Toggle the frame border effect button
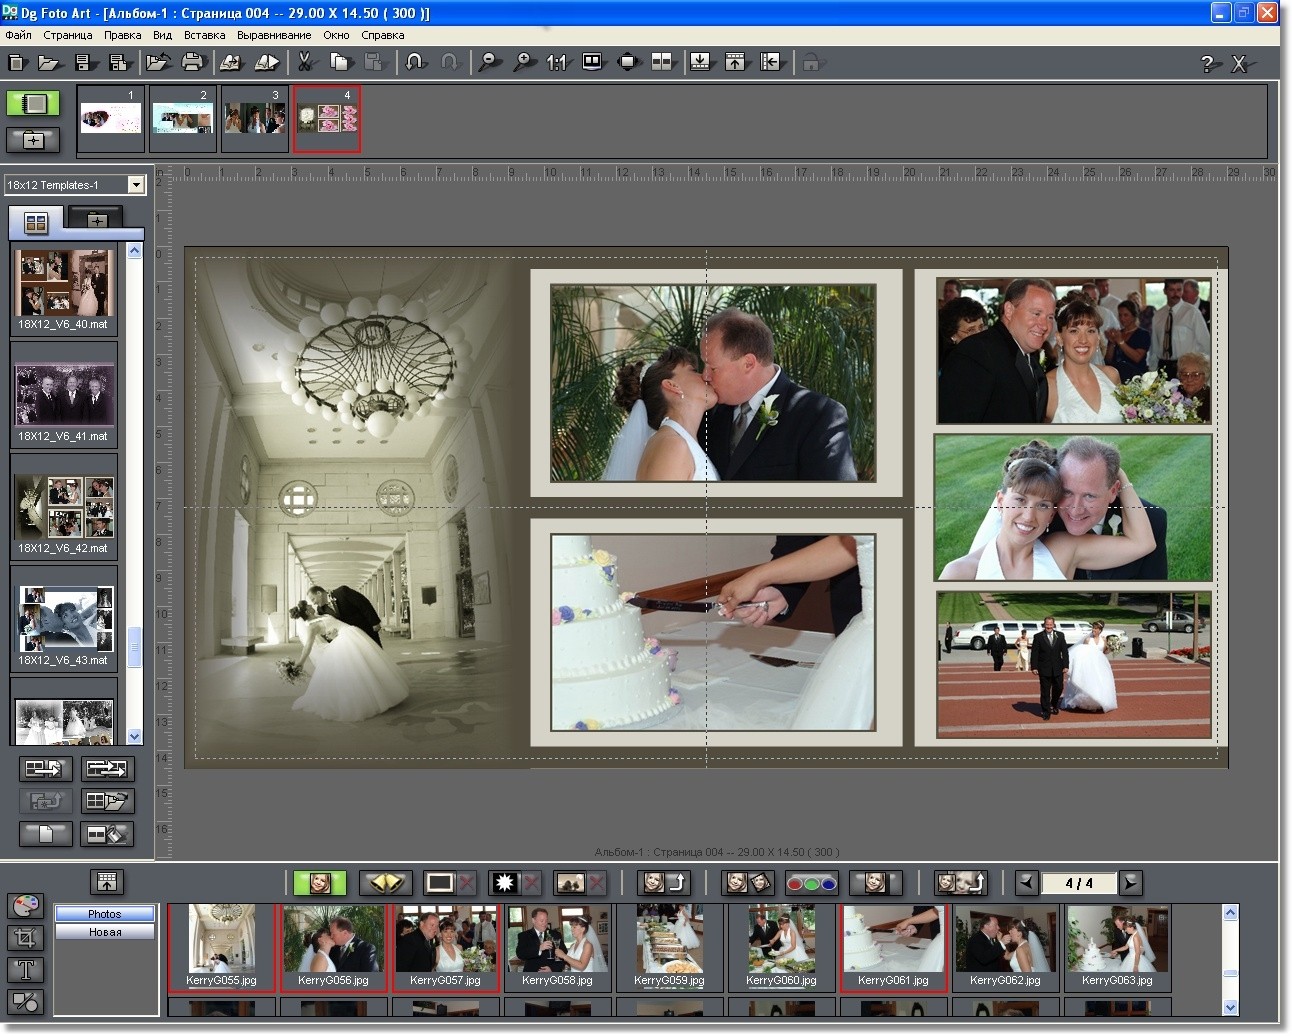Screen dimensions: 1292x1036 pyautogui.click(x=439, y=883)
